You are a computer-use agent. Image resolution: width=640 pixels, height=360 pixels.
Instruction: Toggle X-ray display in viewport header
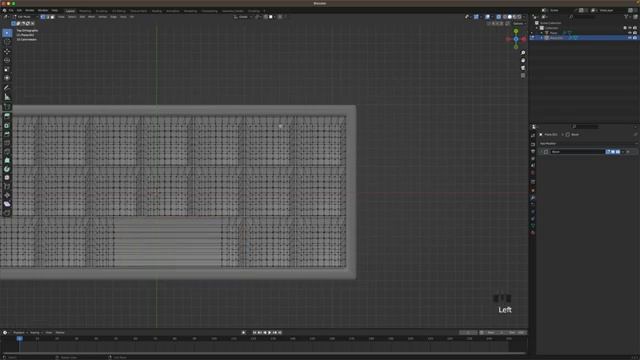point(498,17)
